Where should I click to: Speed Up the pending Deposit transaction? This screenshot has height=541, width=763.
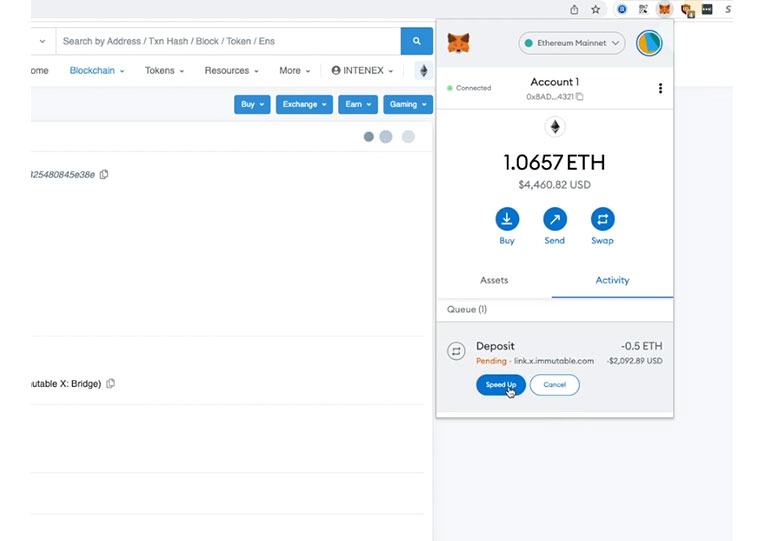(x=501, y=385)
